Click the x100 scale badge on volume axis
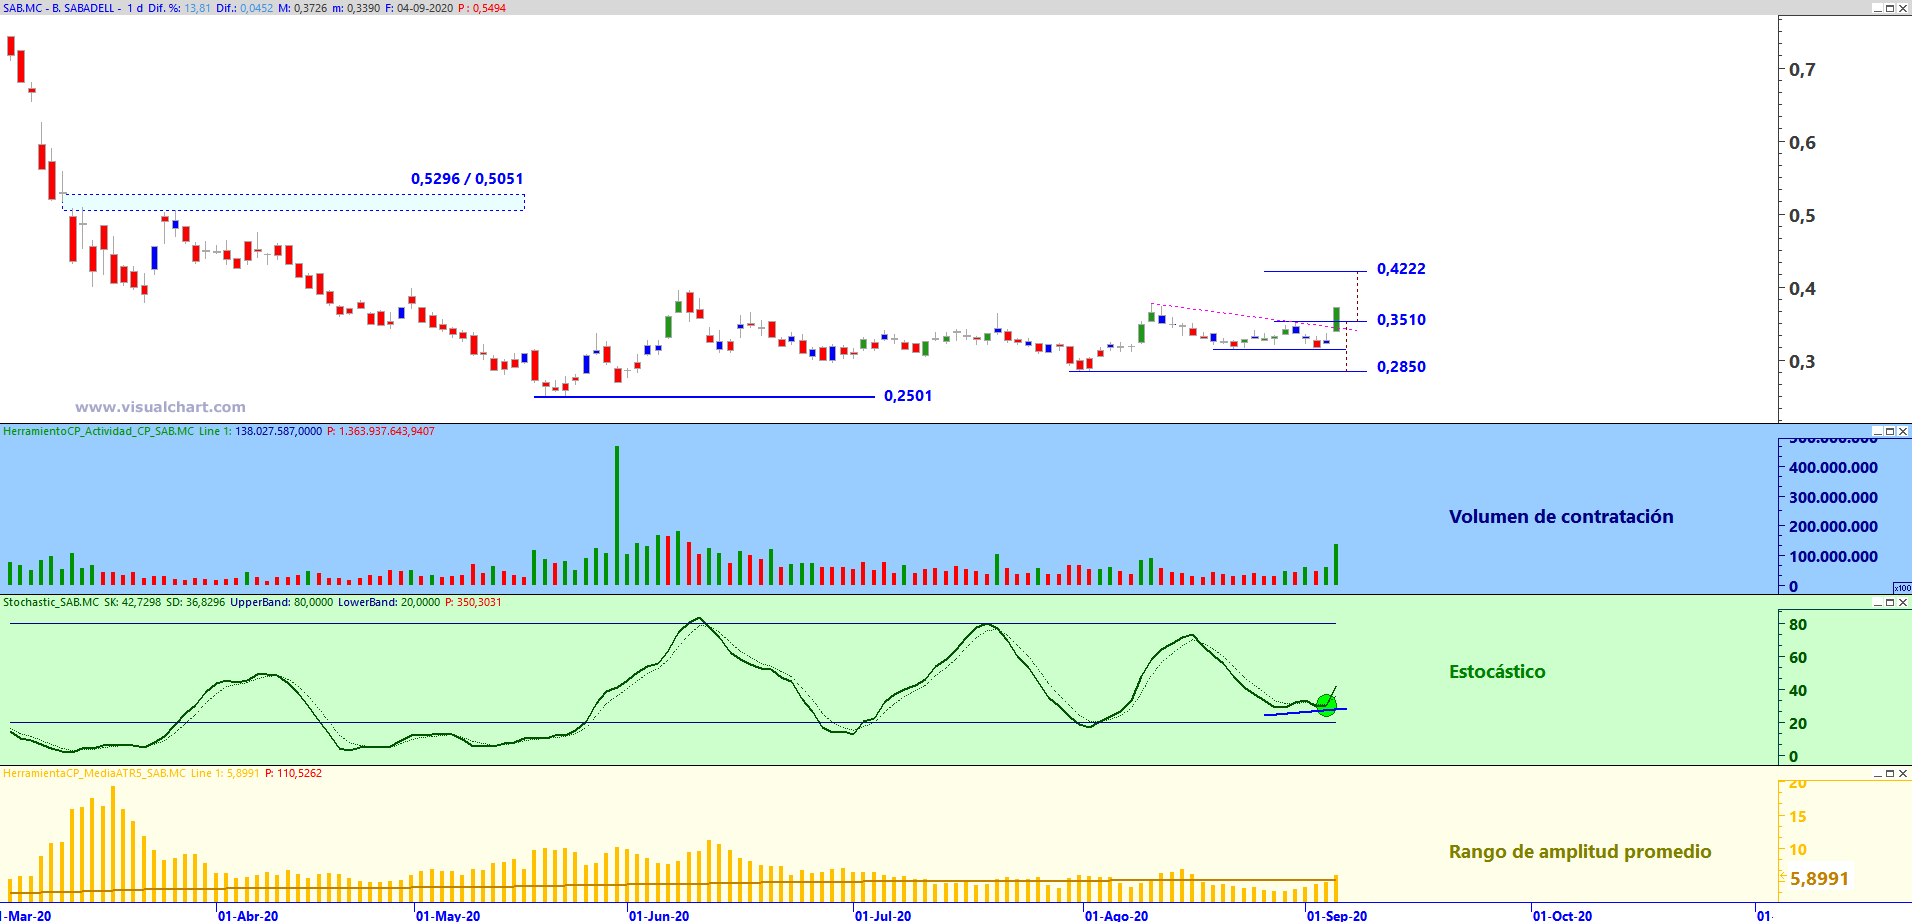The height and width of the screenshot is (922, 1912). (1902, 587)
